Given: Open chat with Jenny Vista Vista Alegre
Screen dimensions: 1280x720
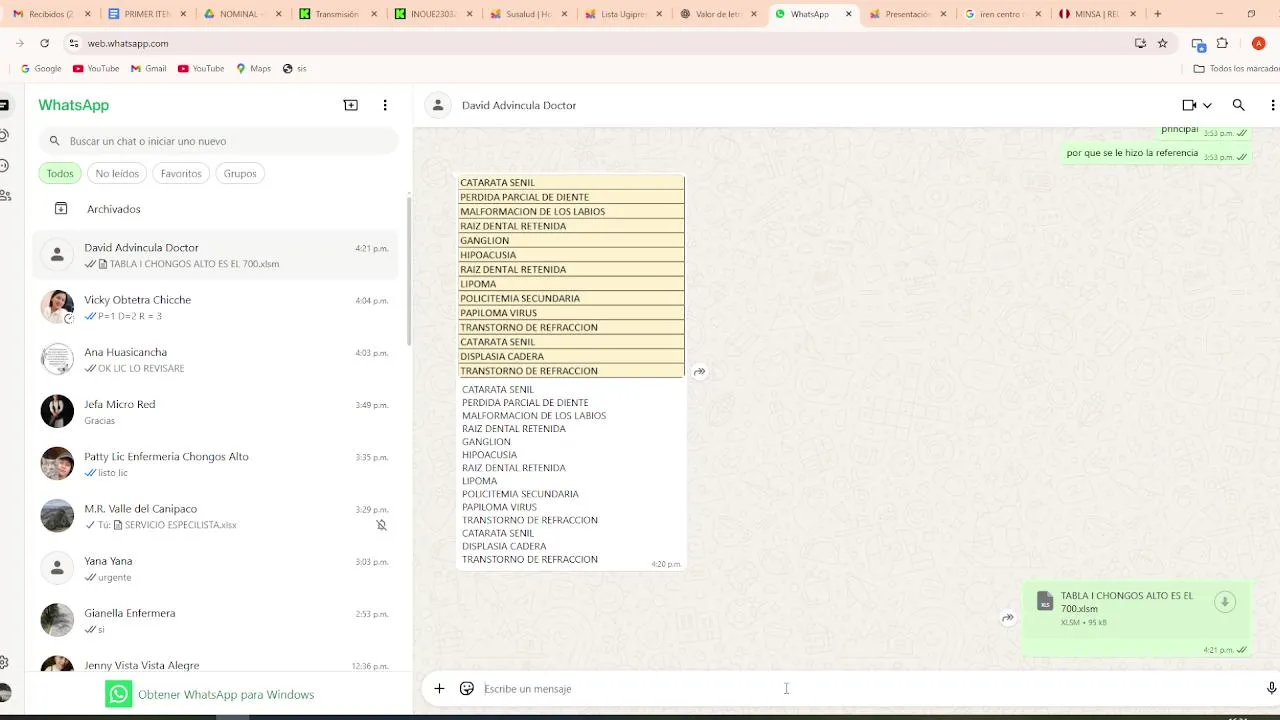Looking at the screenshot, I should [x=216, y=660].
